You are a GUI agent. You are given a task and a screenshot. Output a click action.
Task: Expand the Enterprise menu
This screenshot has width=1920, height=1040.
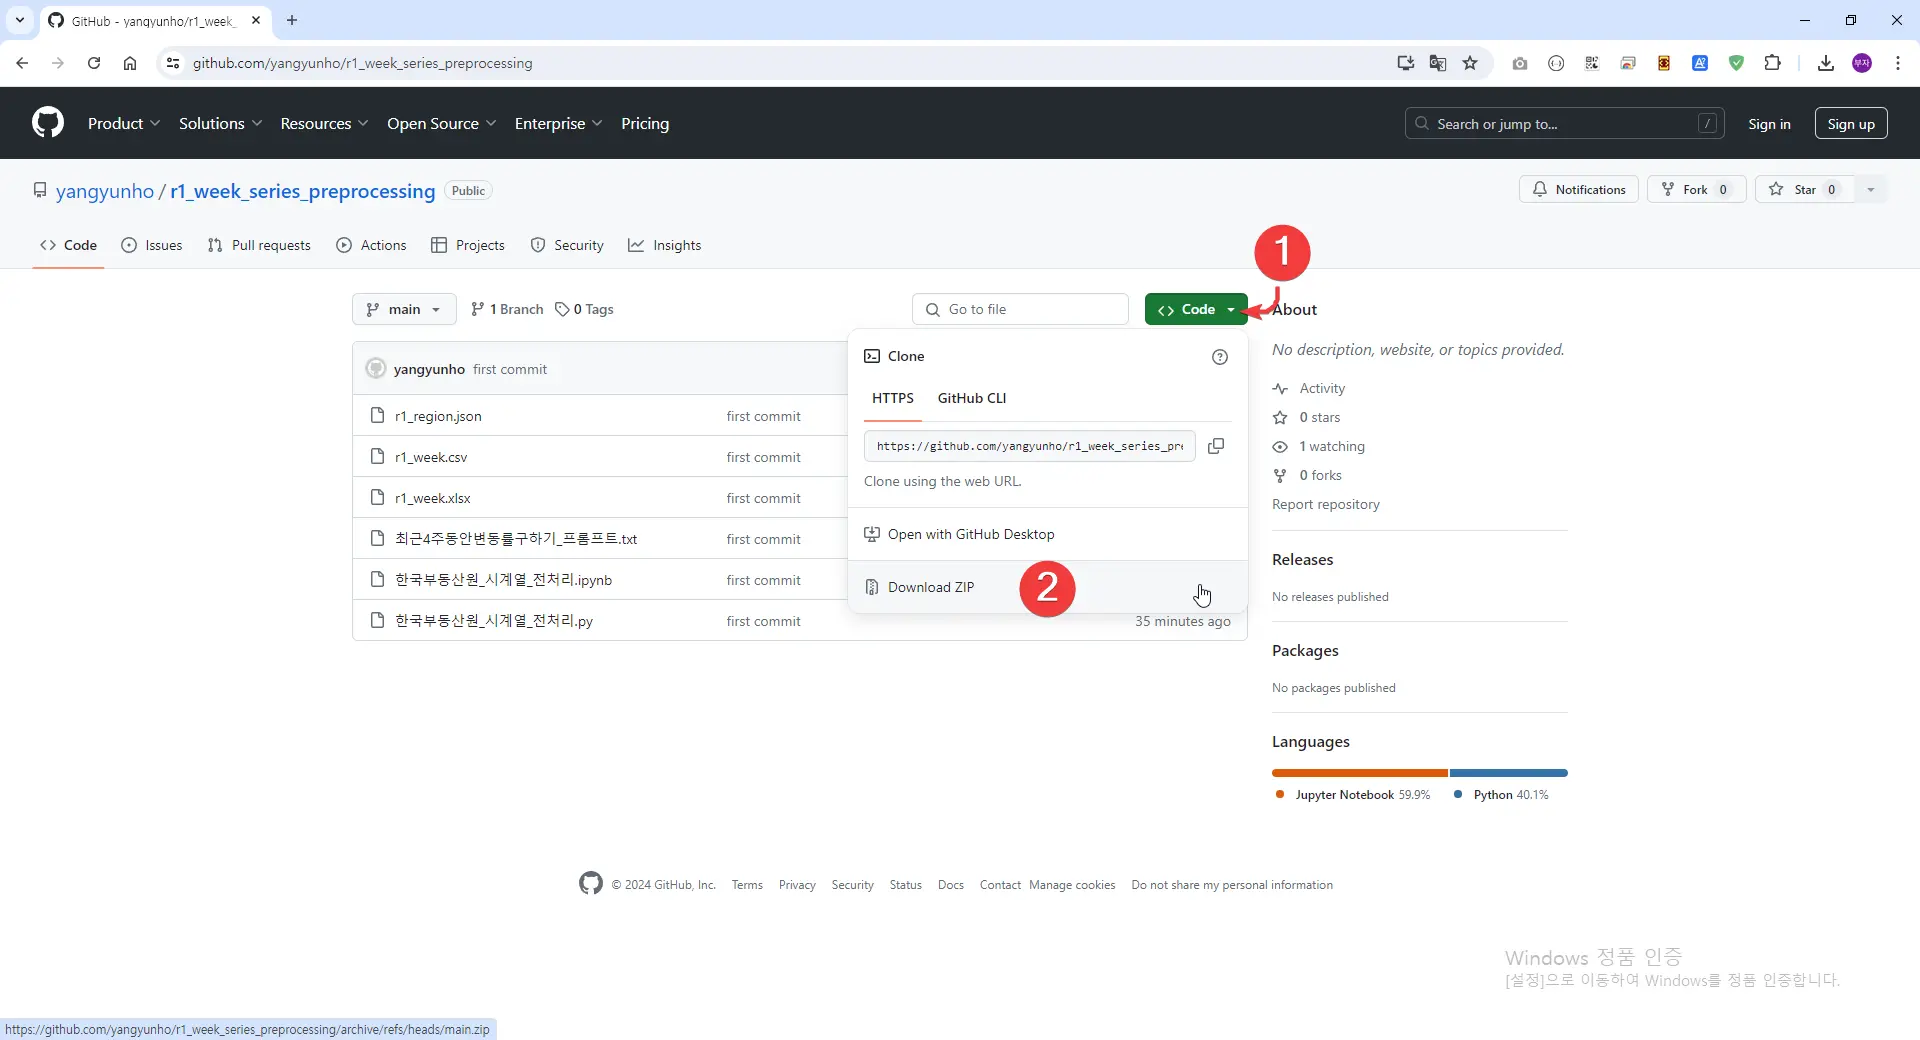point(558,123)
